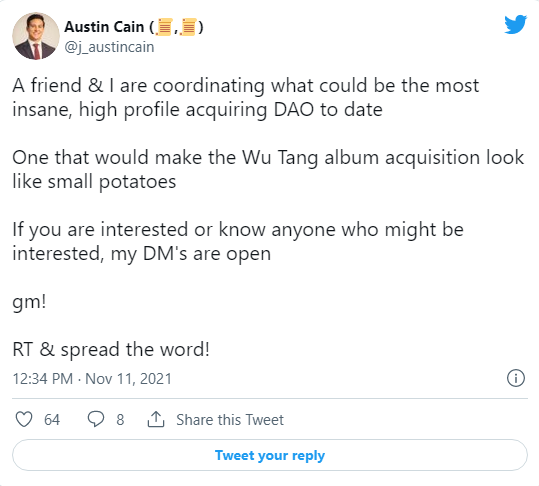
Task: Visit the @j_austincain handle
Action: click(x=109, y=47)
